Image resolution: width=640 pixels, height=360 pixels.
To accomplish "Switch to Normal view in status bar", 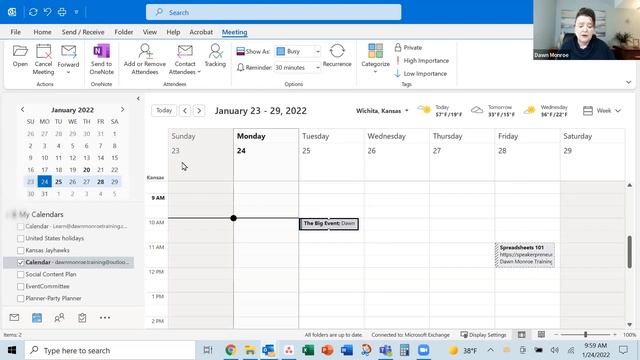I will pyautogui.click(x=522, y=335).
